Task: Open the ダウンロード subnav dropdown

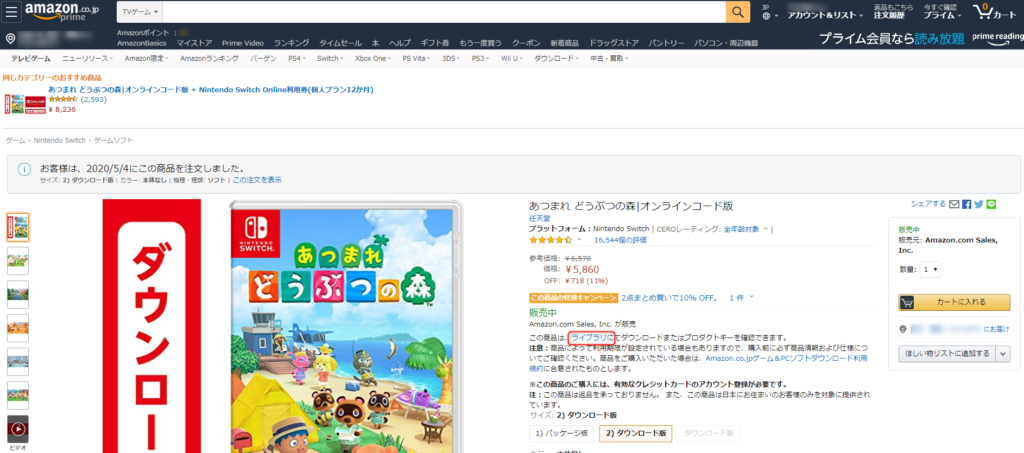Action: (558, 58)
